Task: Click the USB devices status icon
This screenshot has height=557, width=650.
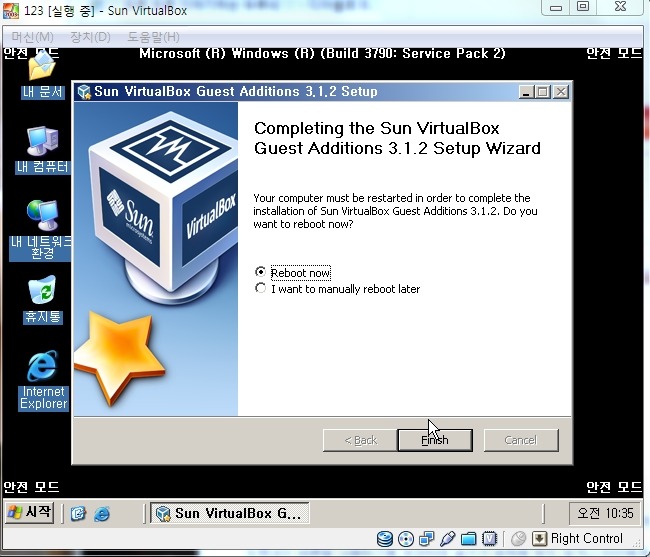Action: click(448, 539)
